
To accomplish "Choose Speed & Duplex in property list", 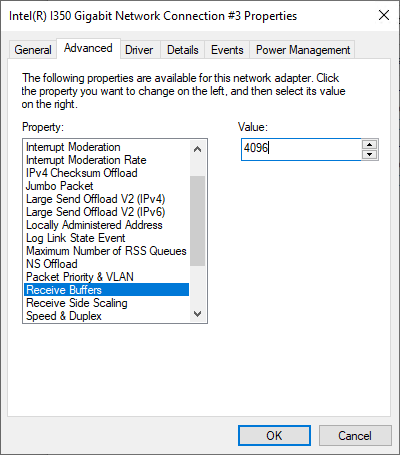I will point(107,316).
